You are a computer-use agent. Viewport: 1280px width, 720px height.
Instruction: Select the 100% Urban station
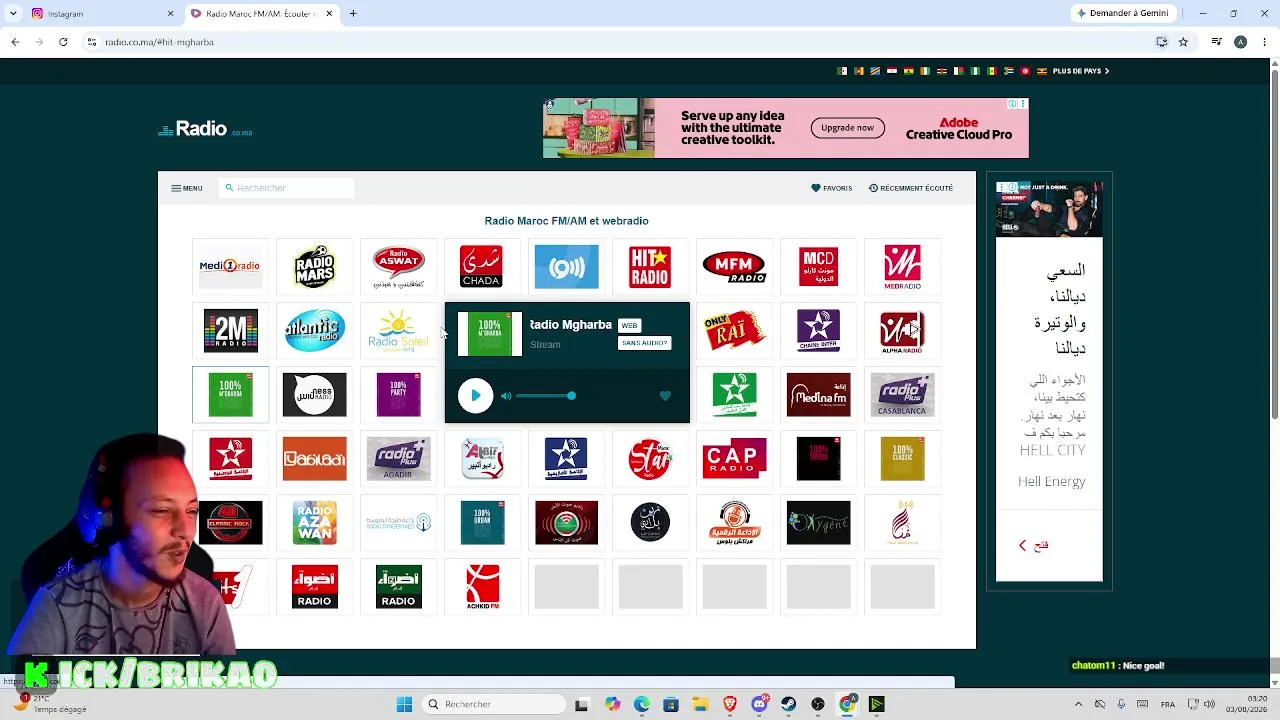tap(482, 523)
